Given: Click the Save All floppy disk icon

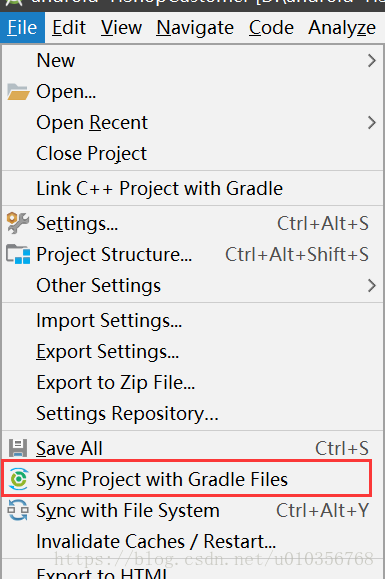Looking at the screenshot, I should click(18, 448).
